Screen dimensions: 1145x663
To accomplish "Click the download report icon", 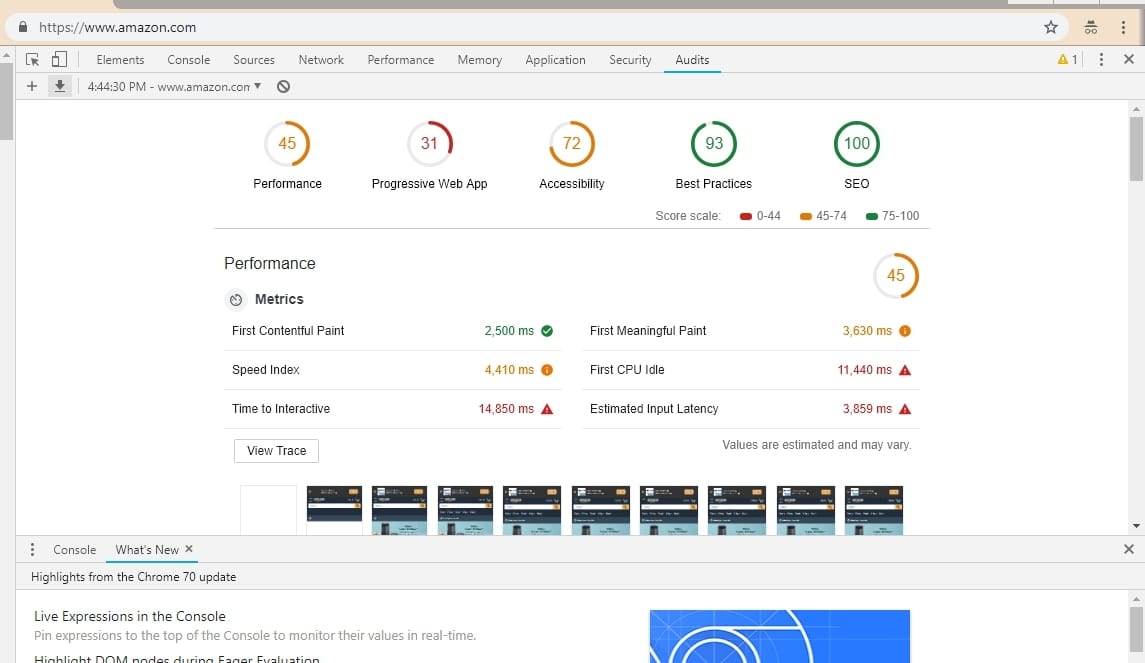I will pos(59,86).
